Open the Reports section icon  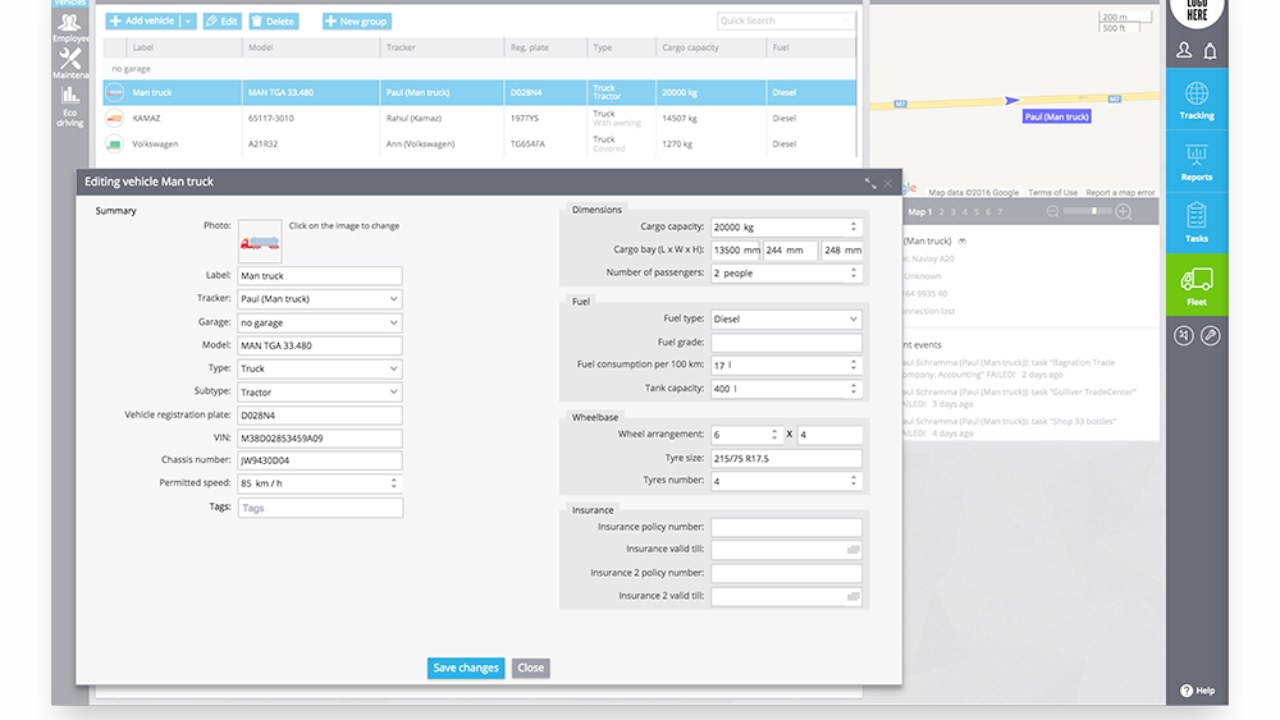(1196, 162)
